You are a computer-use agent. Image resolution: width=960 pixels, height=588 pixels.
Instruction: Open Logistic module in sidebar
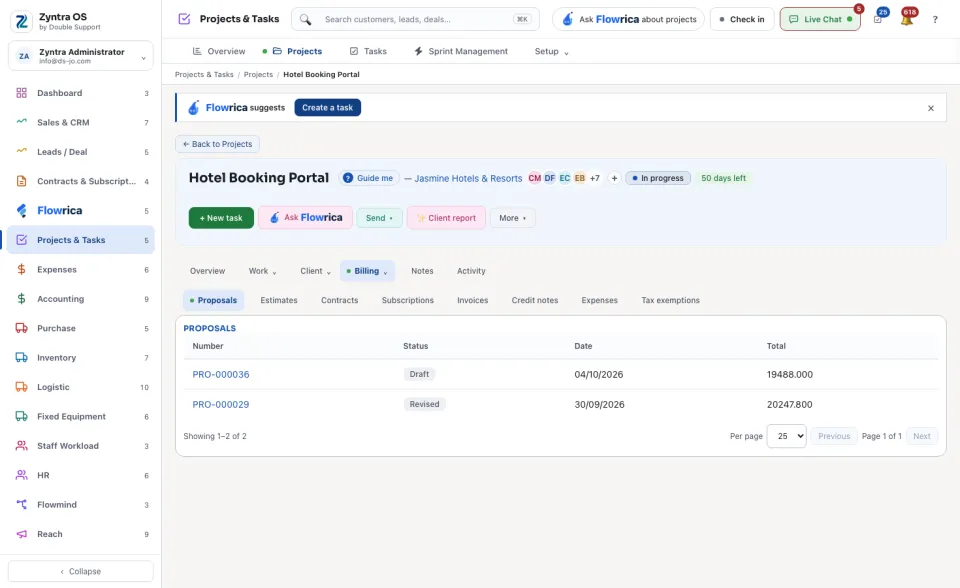[x=81, y=387]
